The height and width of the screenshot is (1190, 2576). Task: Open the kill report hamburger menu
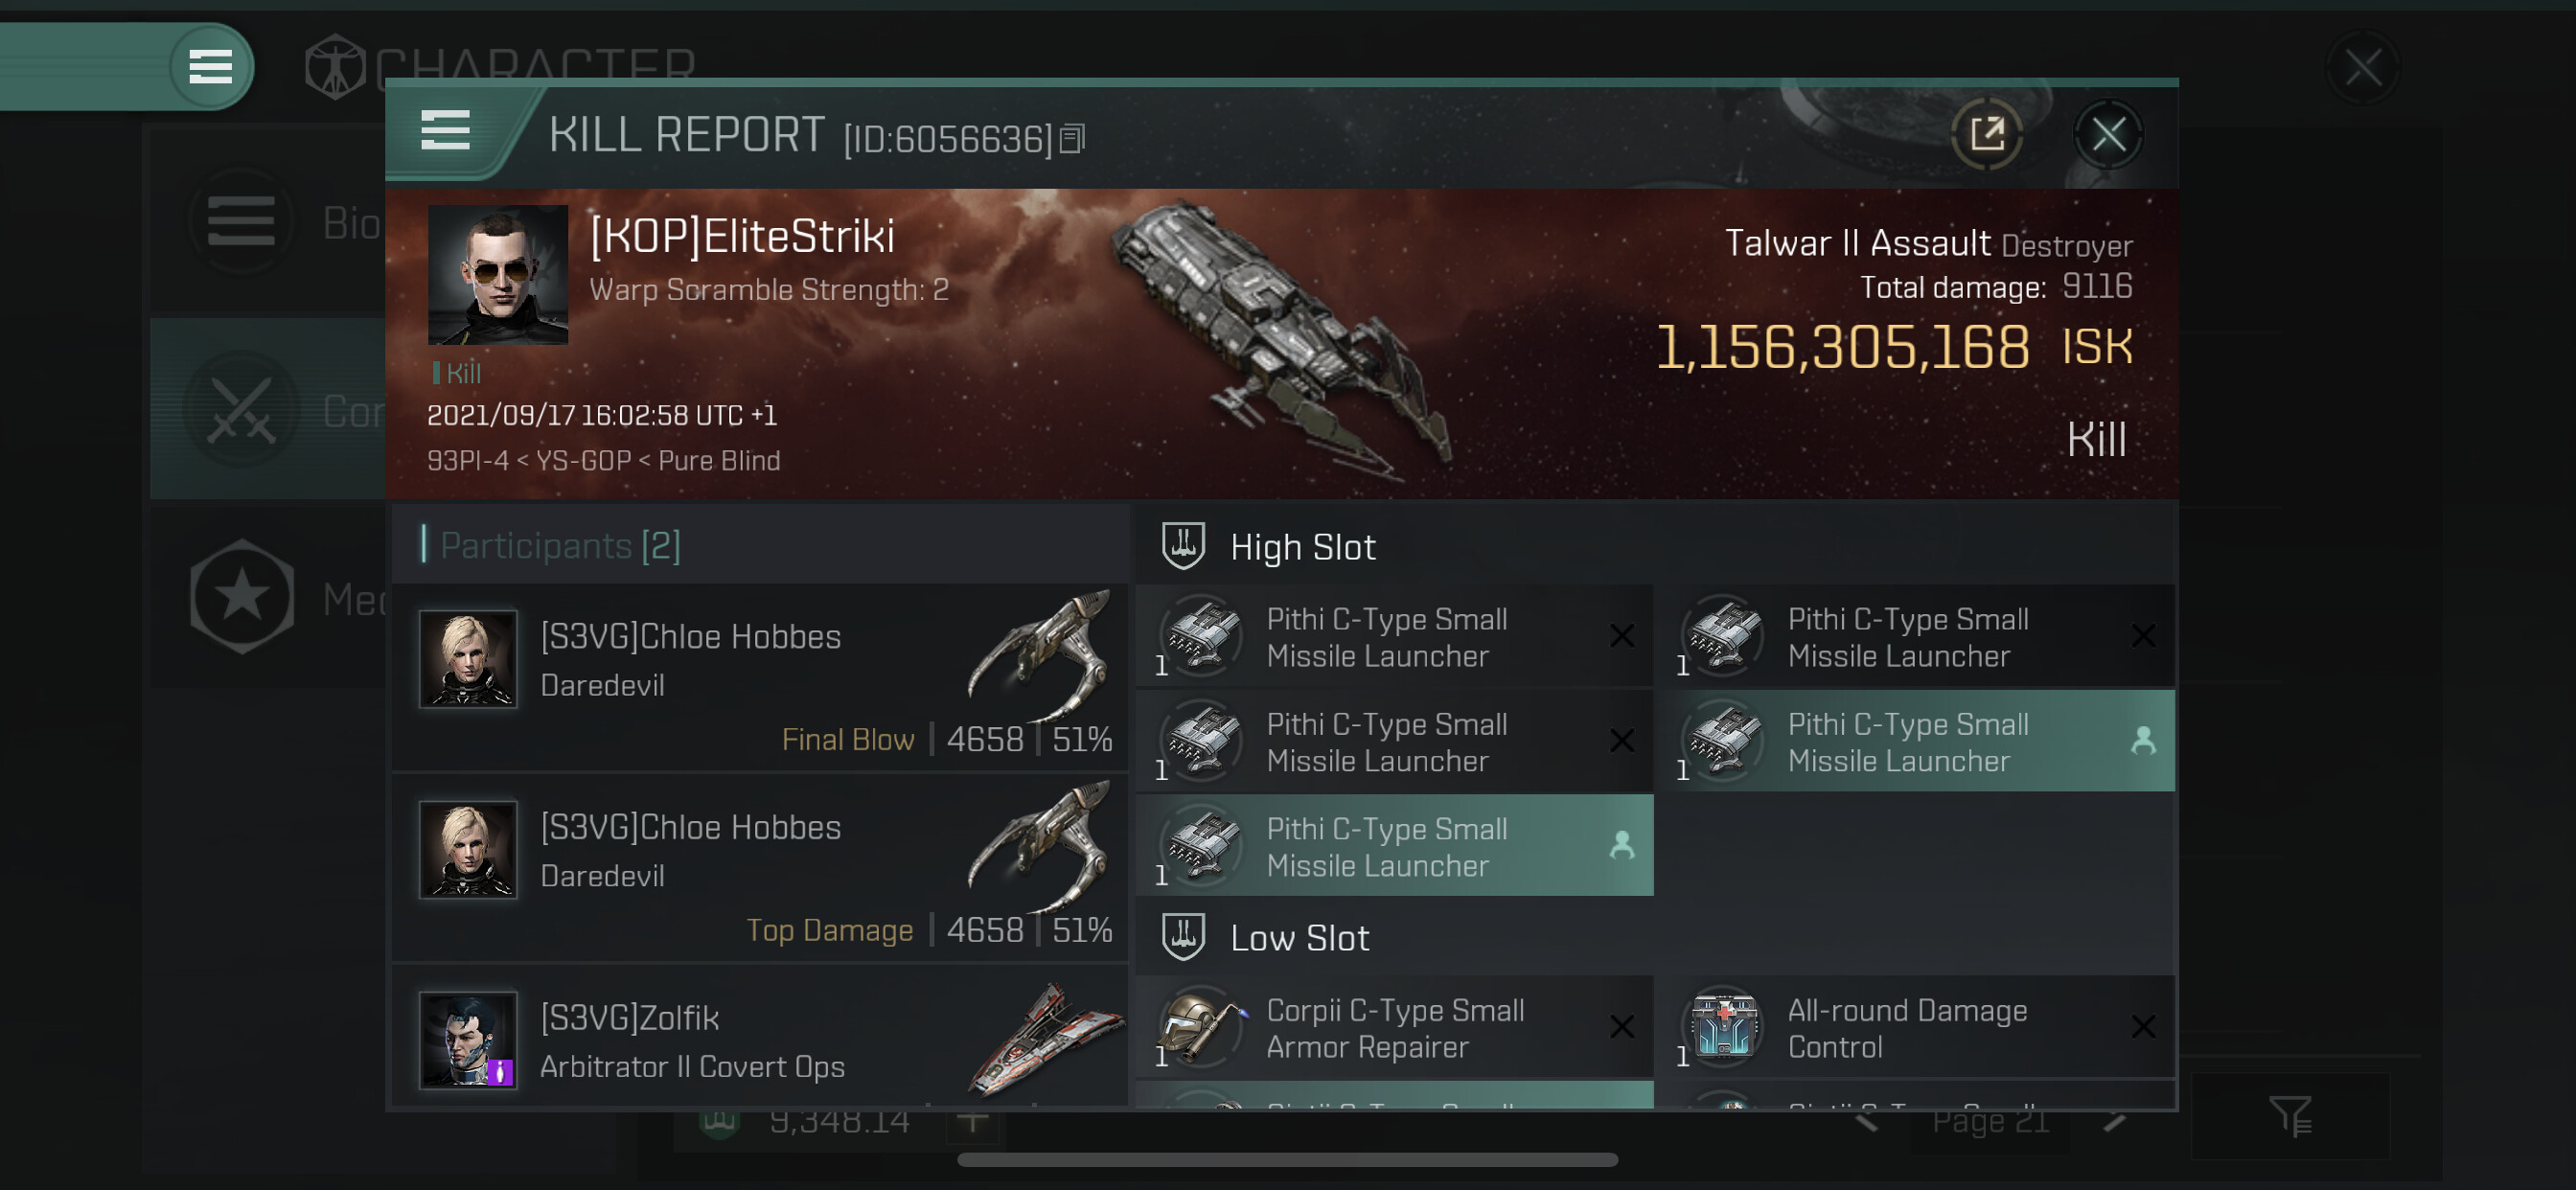click(x=445, y=131)
